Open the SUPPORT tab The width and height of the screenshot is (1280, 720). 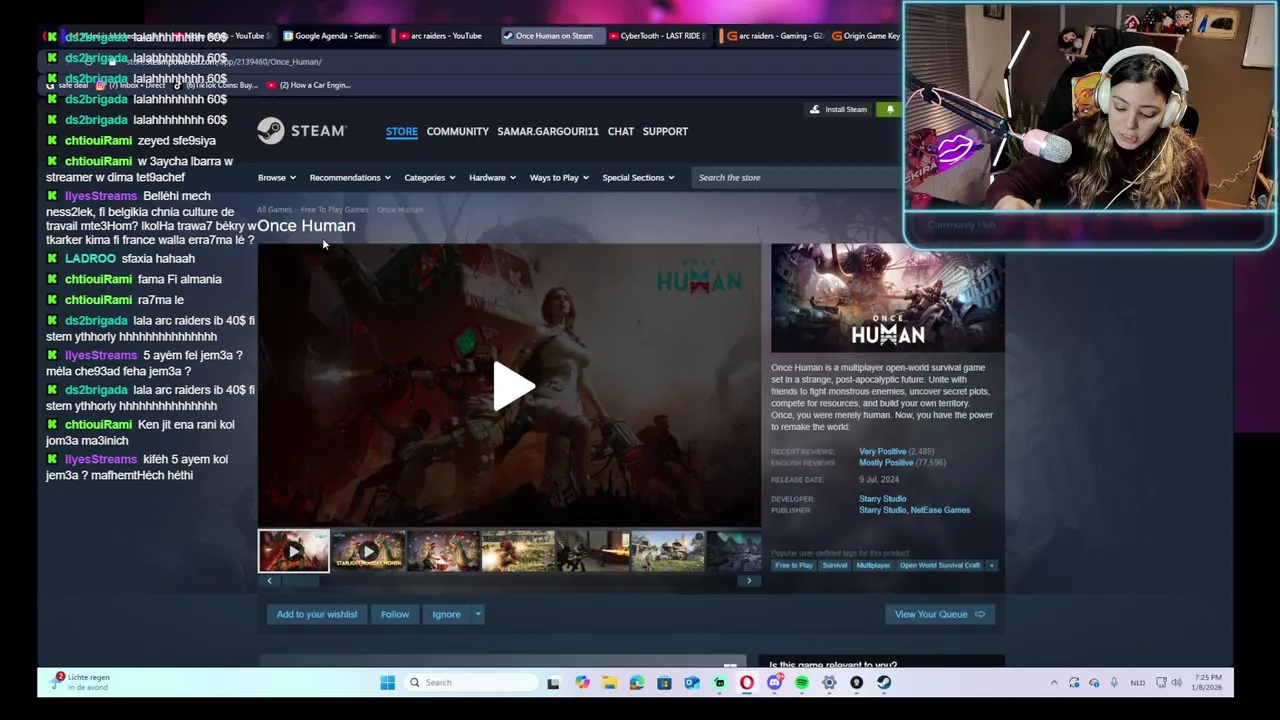point(665,131)
